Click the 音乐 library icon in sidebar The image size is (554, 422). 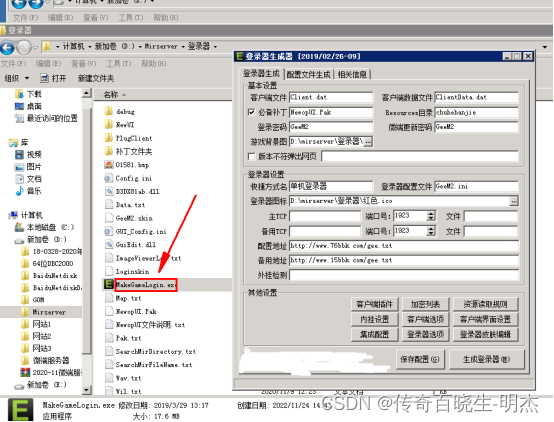pos(19,191)
